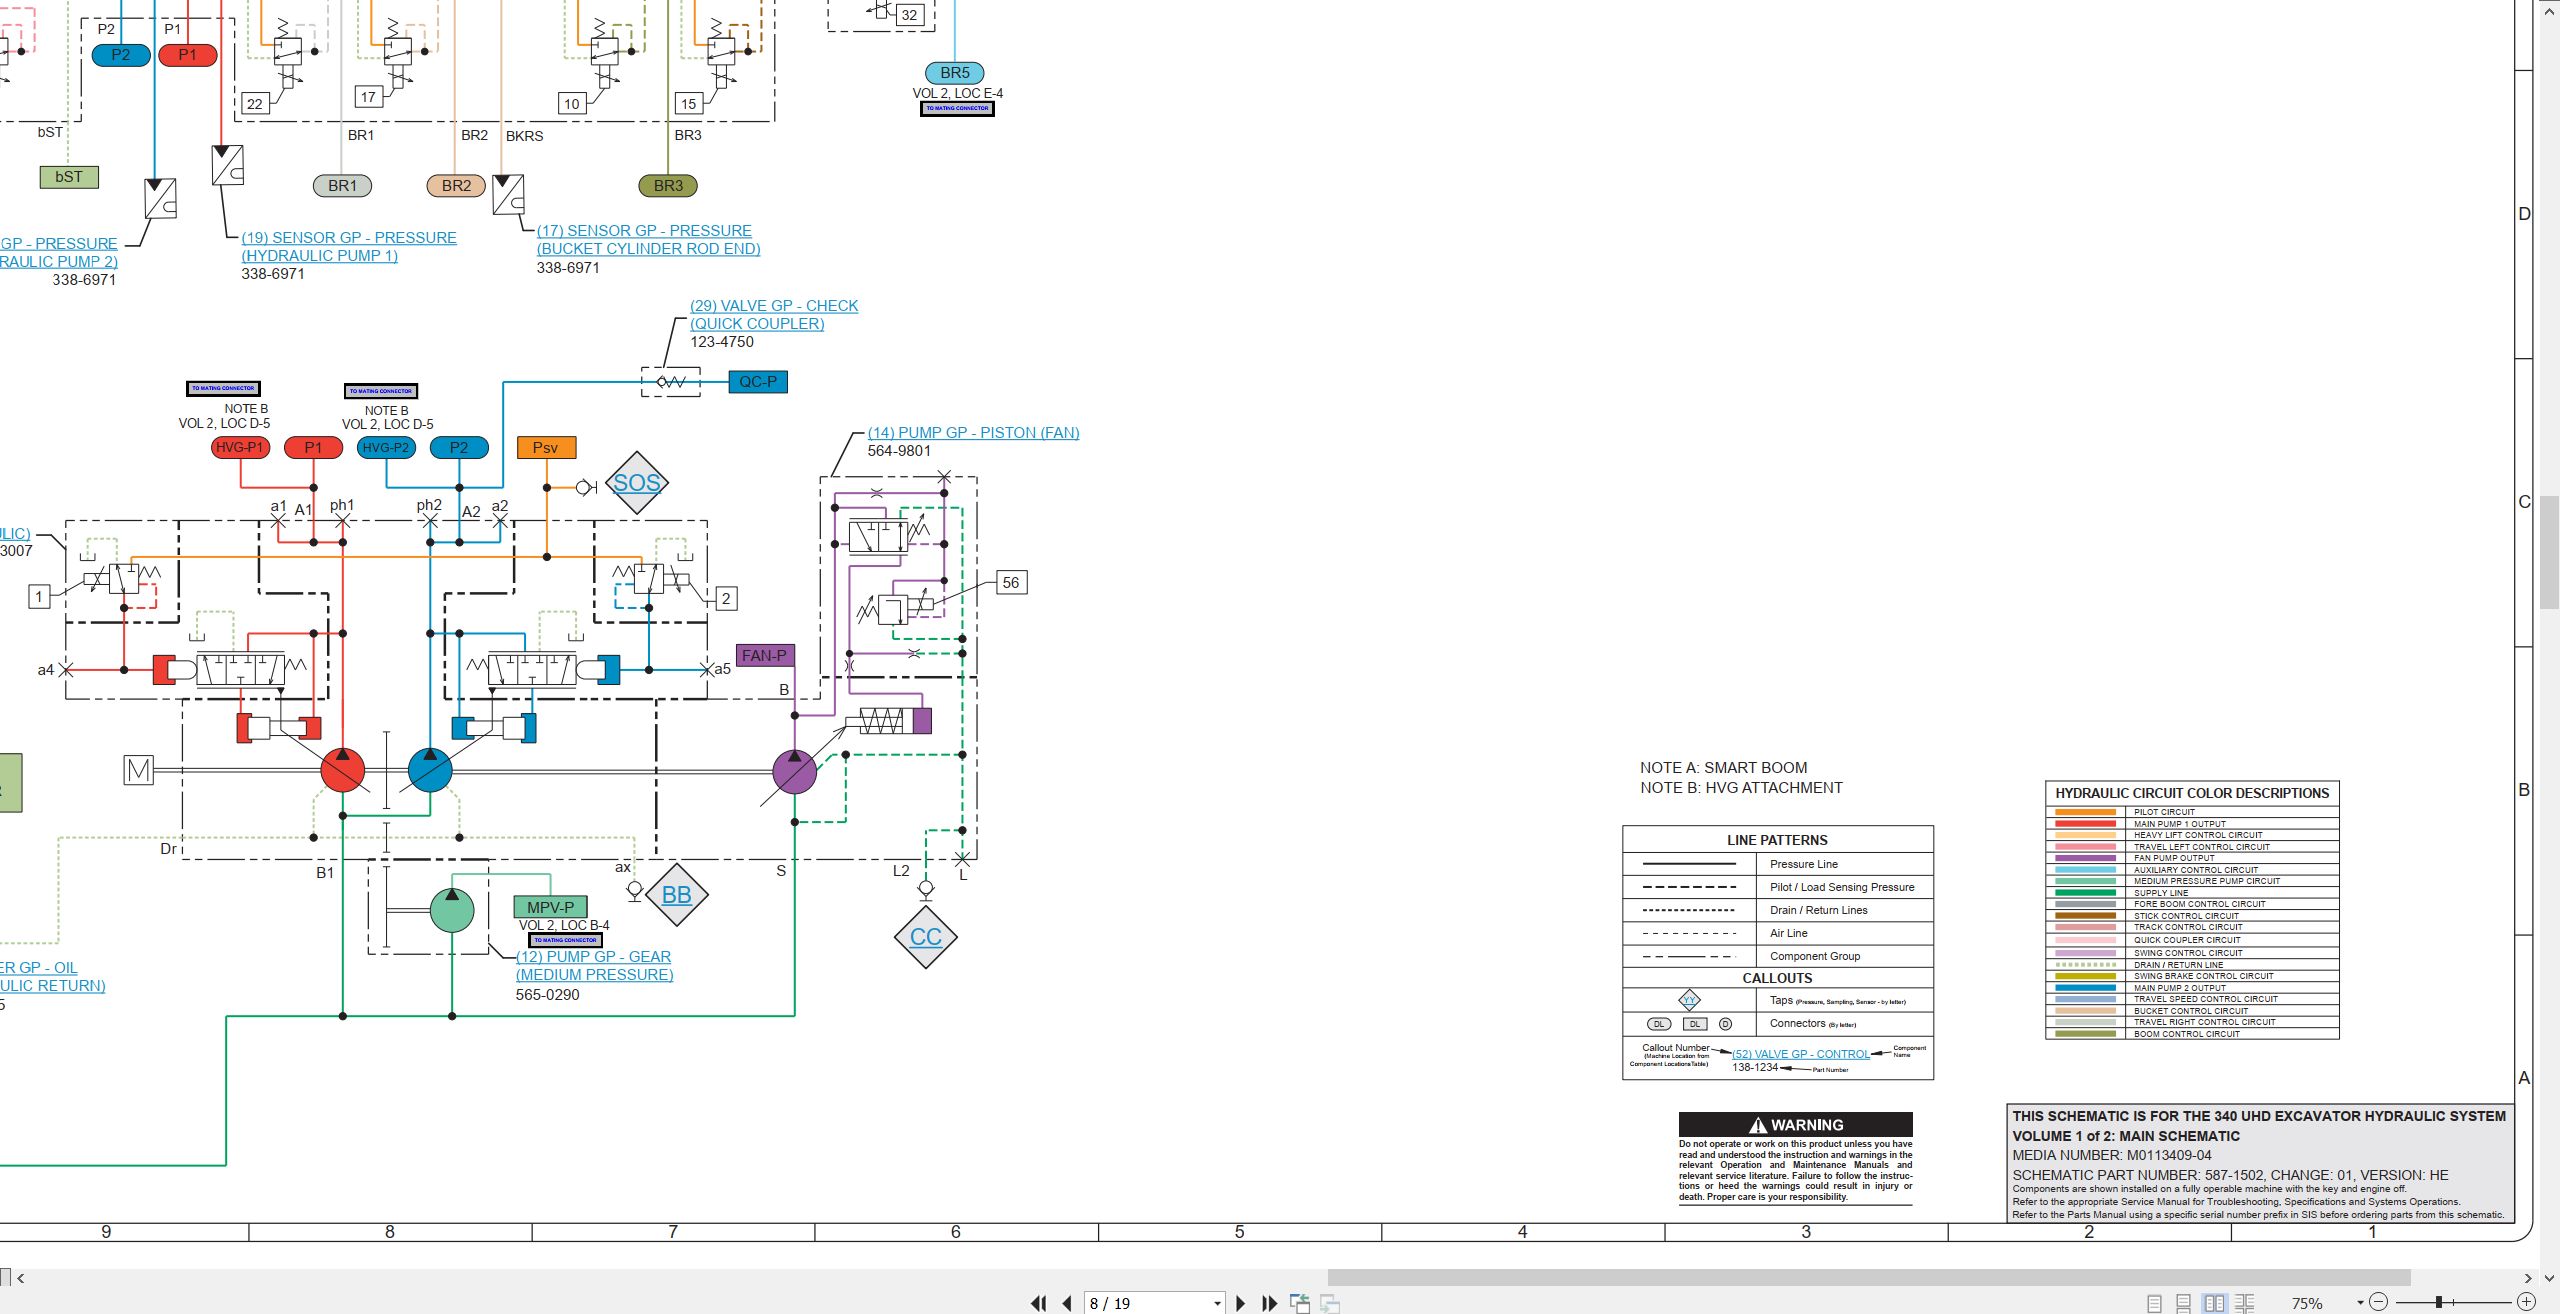This screenshot has height=1314, width=2560.
Task: Switch to continuous facing view
Action: click(x=2245, y=1303)
